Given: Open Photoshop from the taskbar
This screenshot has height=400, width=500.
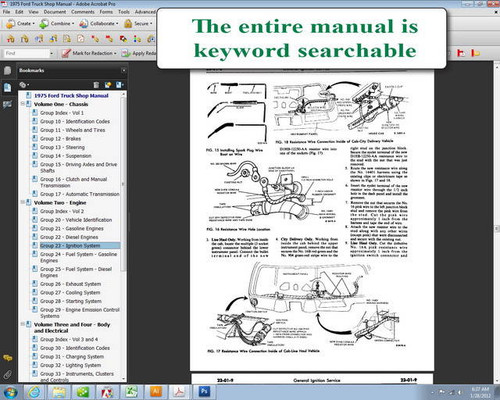Looking at the screenshot, I should coord(204,392).
